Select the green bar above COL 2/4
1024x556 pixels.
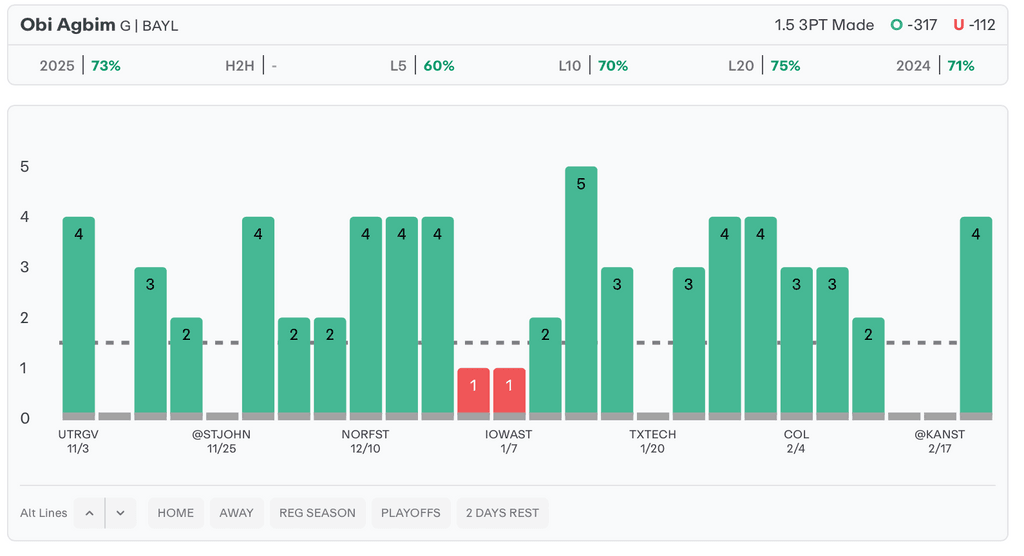coord(797,340)
